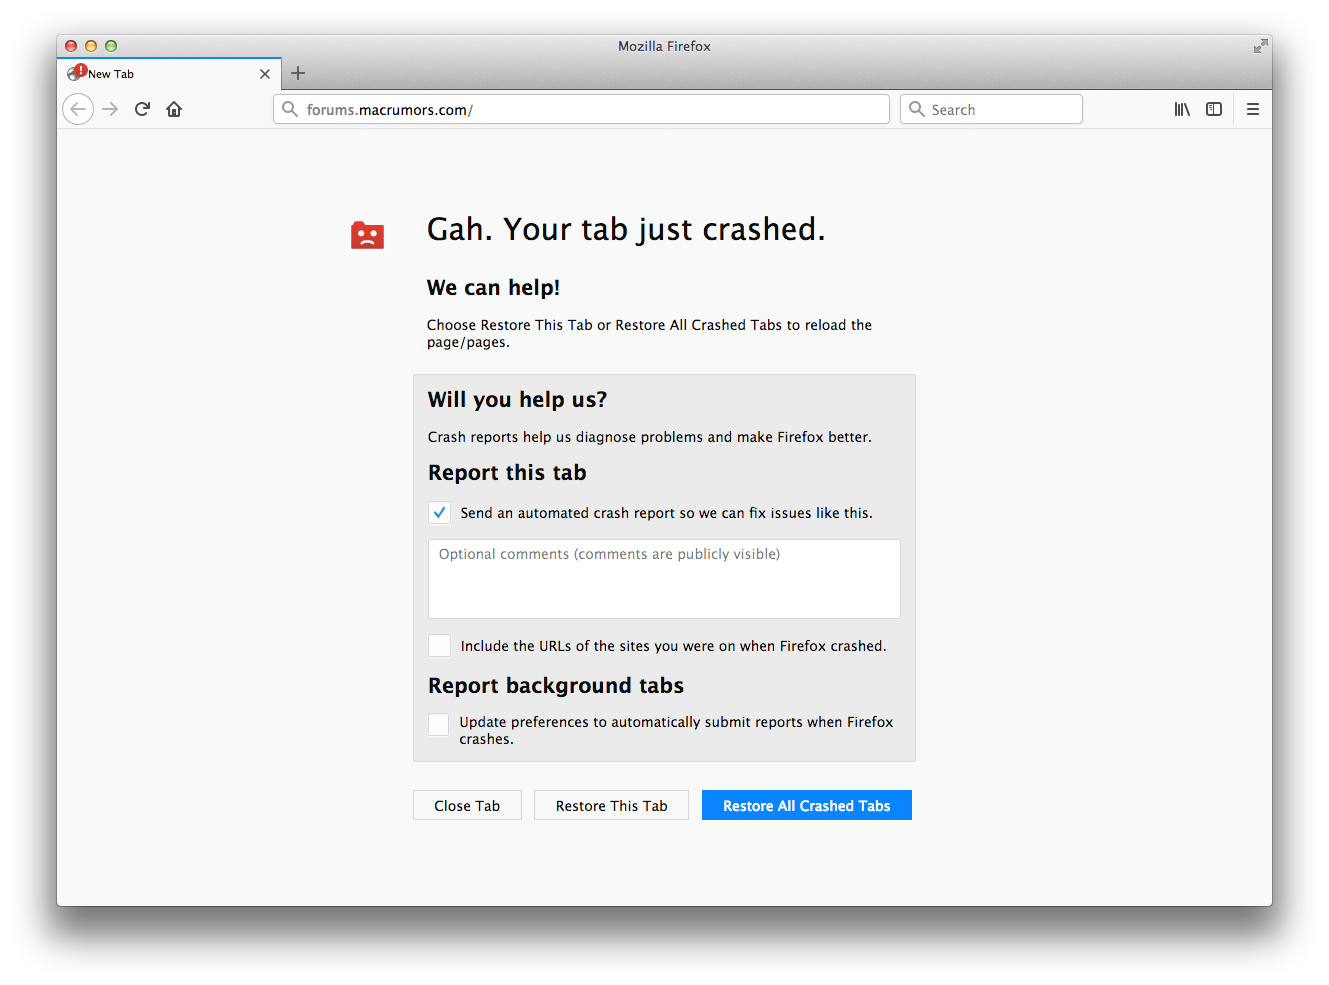1329x985 pixels.
Task: Uncheck Send an automated crash report
Action: point(439,513)
